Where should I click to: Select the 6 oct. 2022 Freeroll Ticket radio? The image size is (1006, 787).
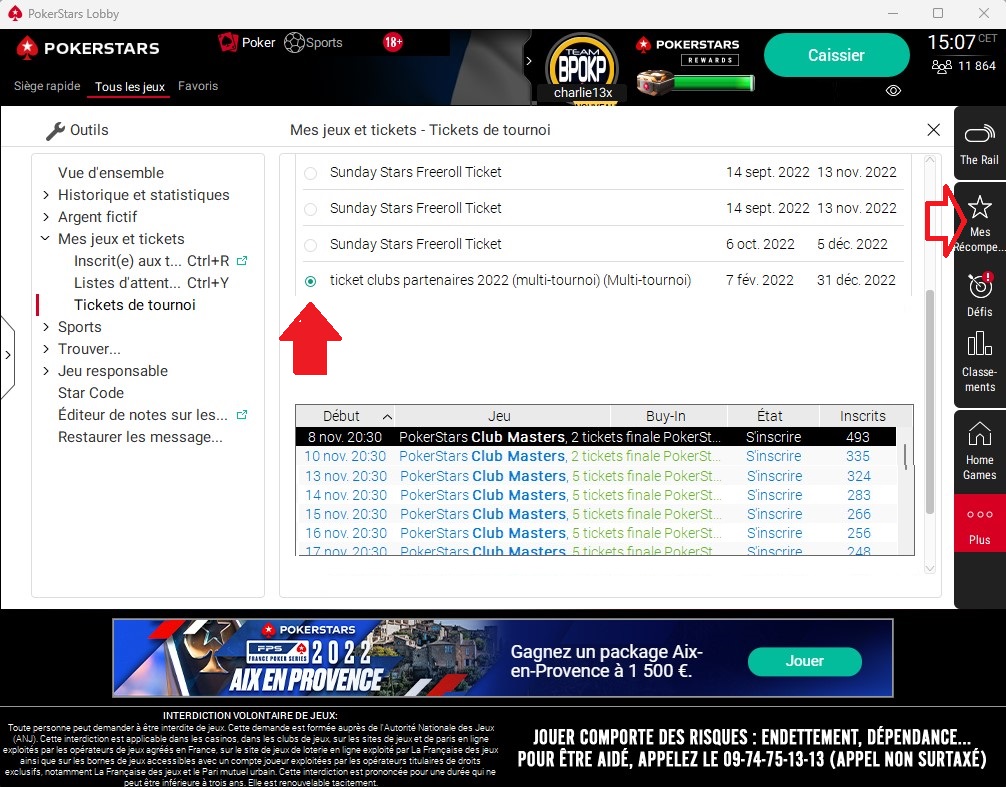click(311, 245)
